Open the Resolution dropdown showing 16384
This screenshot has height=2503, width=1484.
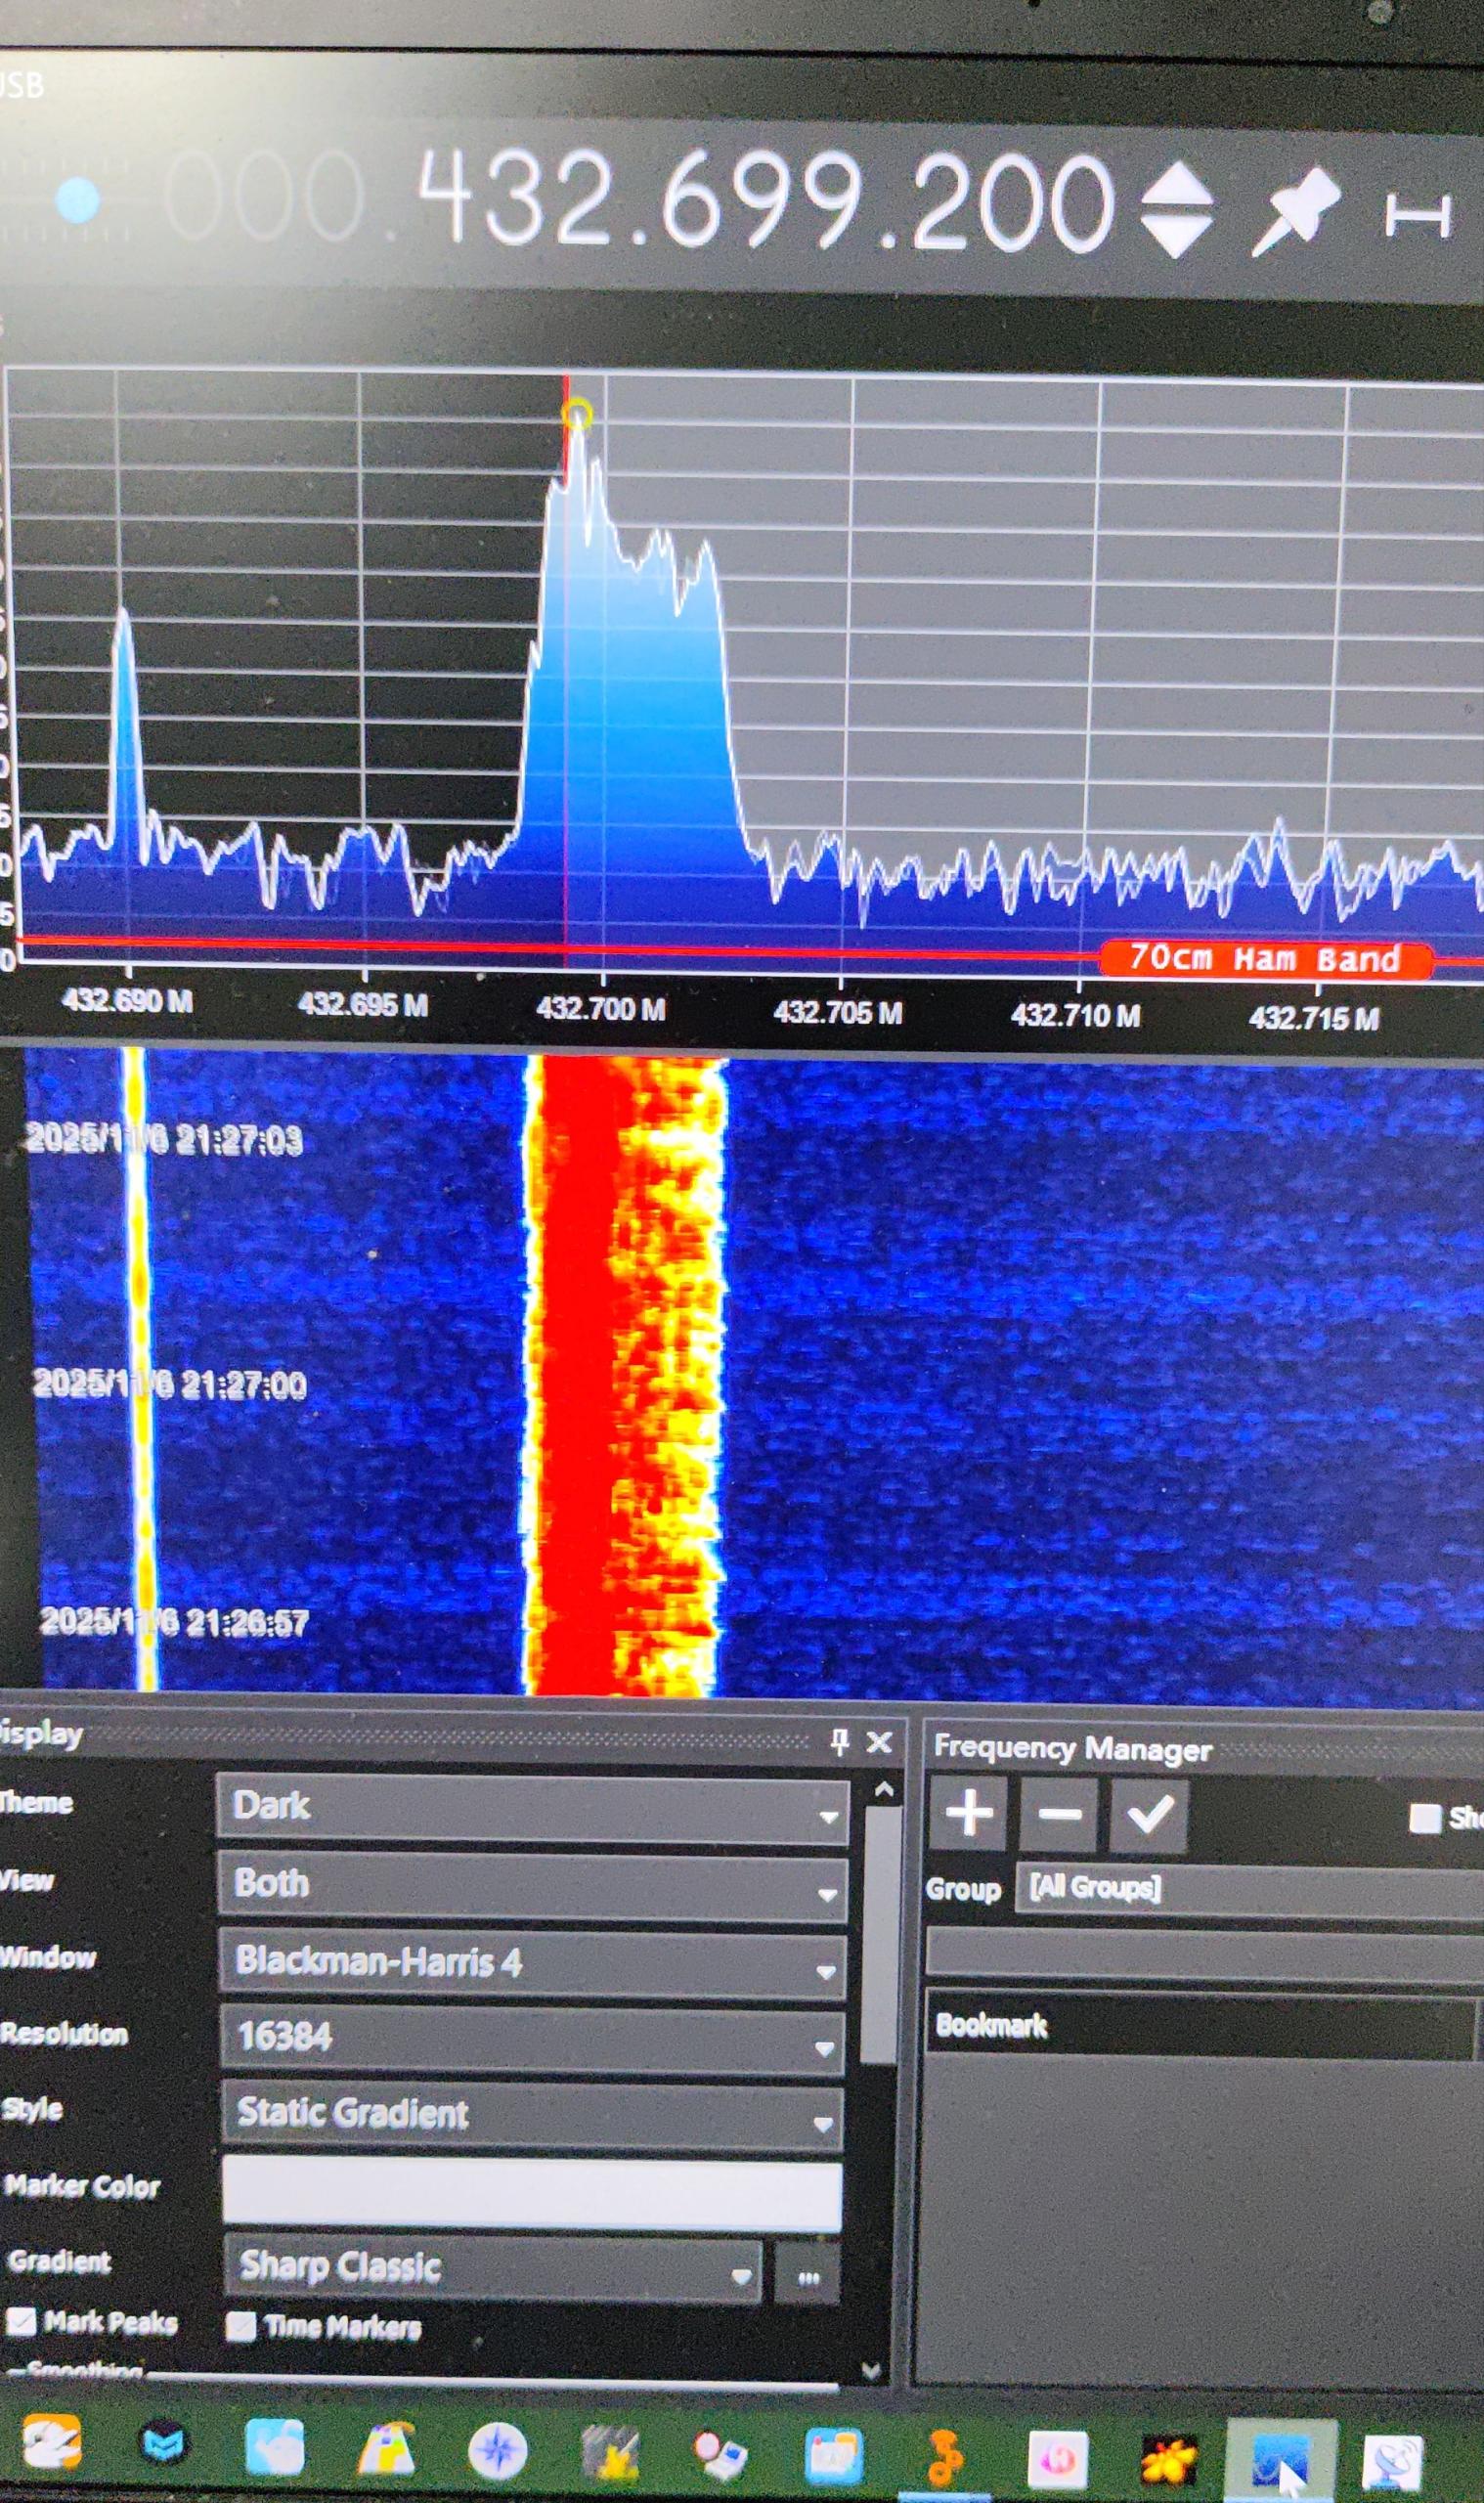[x=531, y=2040]
